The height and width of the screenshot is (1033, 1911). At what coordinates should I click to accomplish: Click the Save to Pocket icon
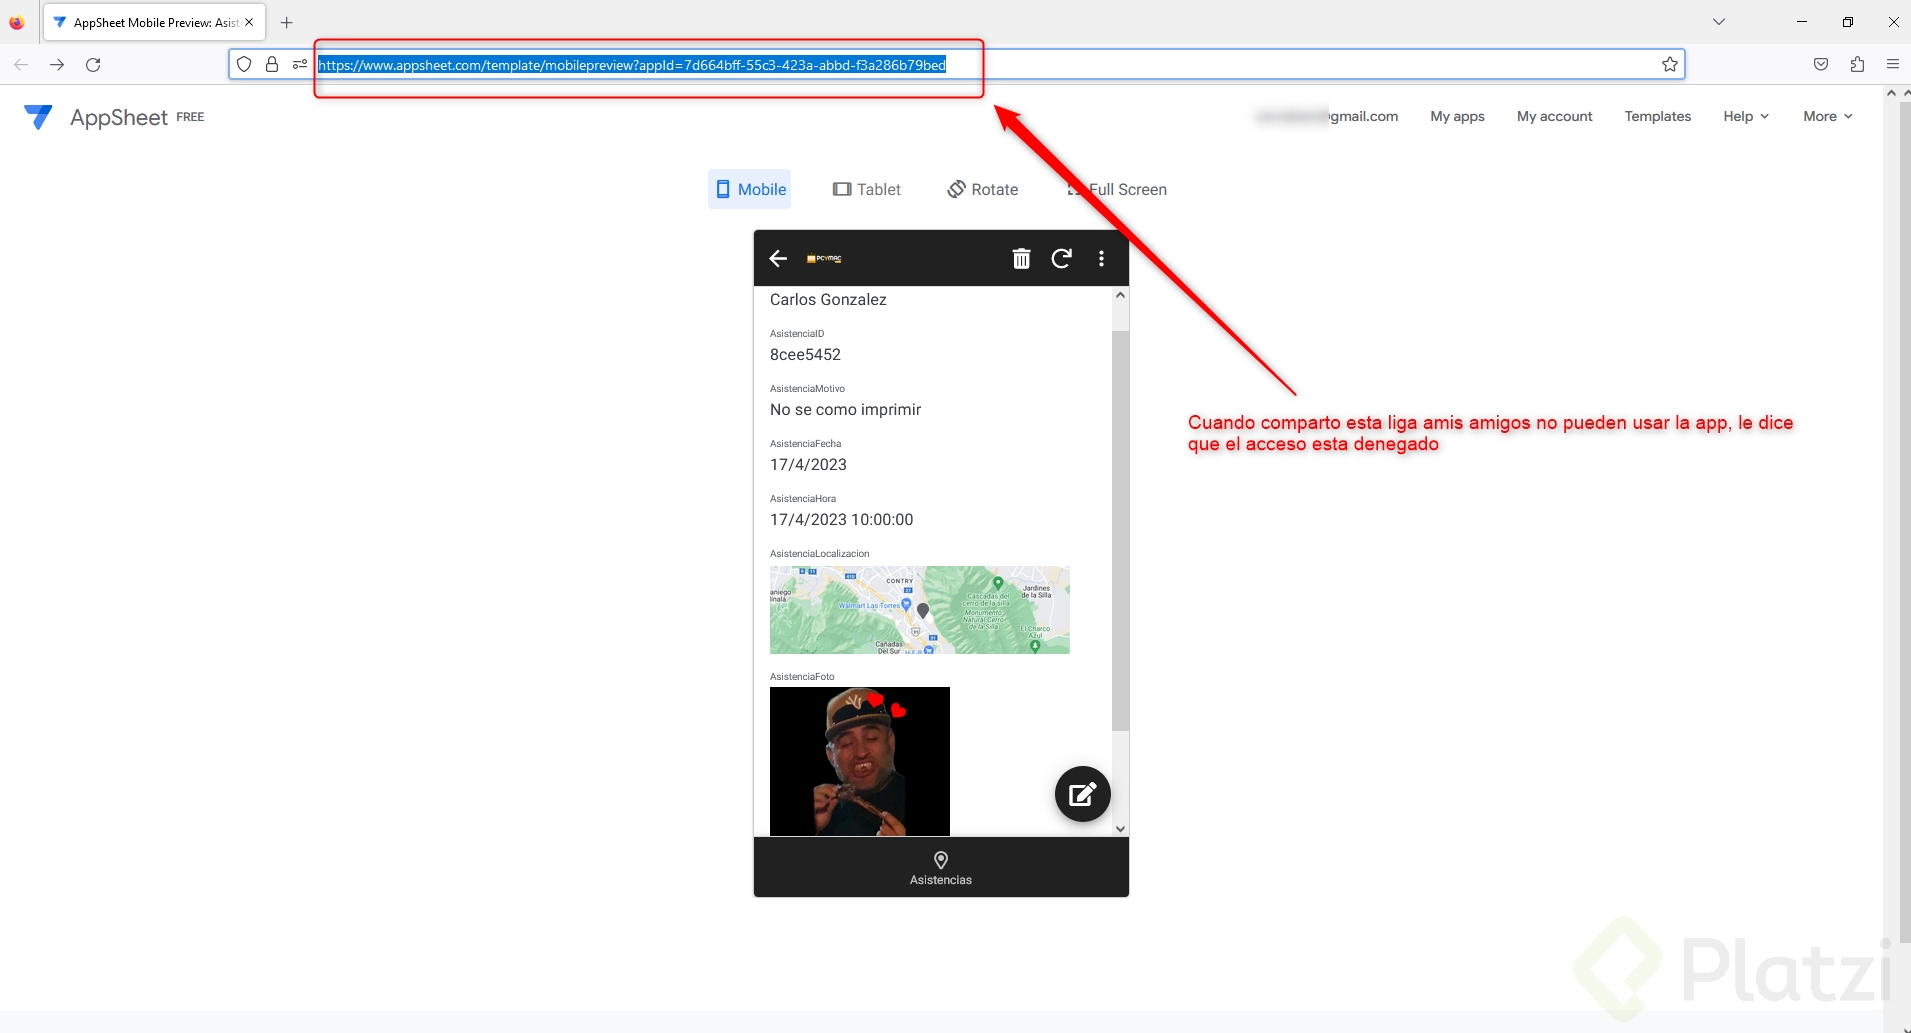(x=1821, y=65)
